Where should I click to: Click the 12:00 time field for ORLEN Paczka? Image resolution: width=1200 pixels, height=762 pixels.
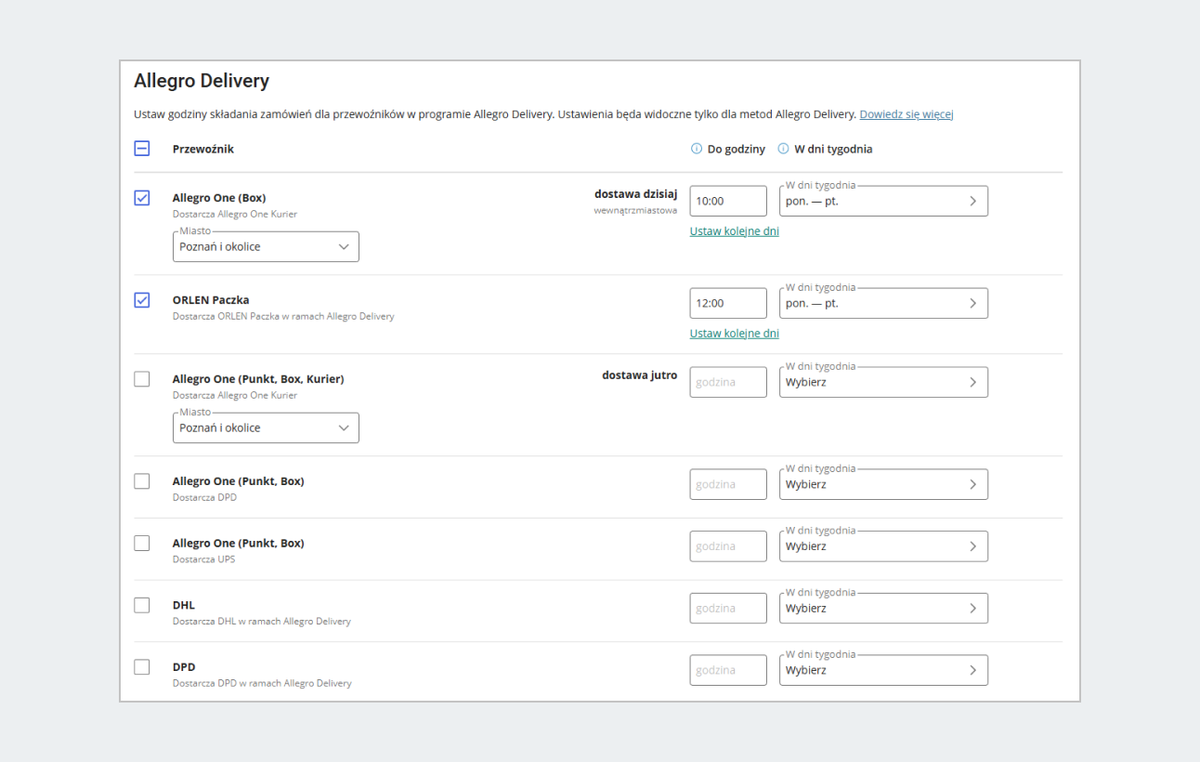pyautogui.click(x=728, y=303)
